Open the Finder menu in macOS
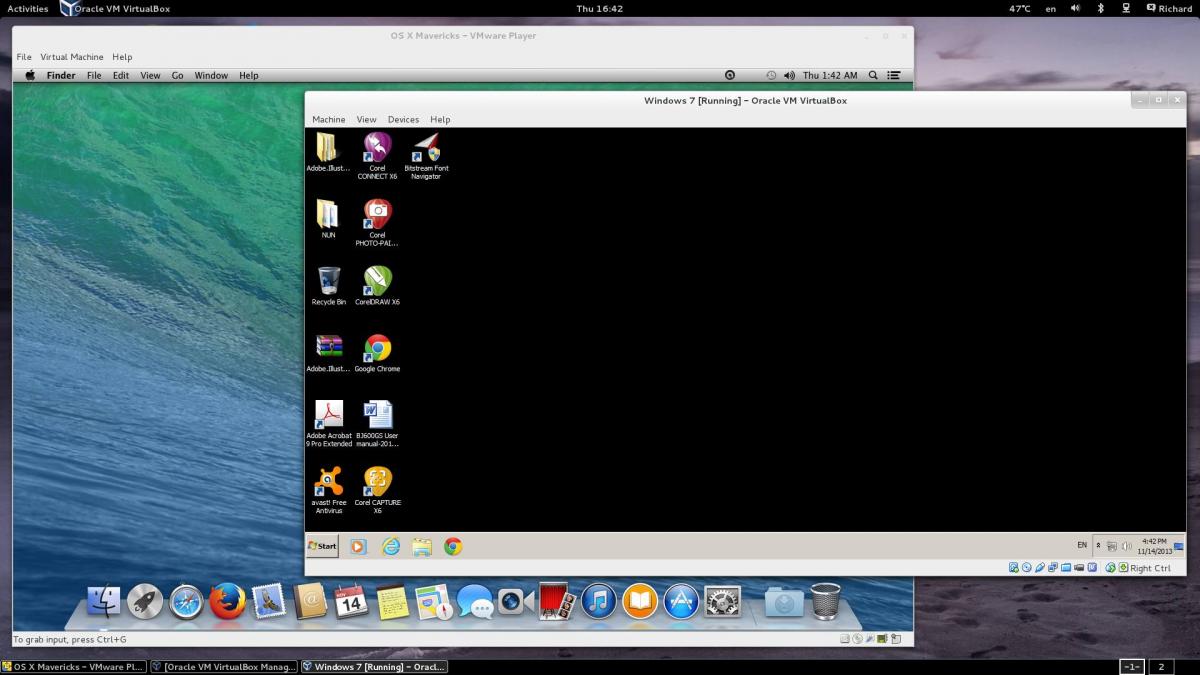The height and width of the screenshot is (675, 1200). coord(61,75)
